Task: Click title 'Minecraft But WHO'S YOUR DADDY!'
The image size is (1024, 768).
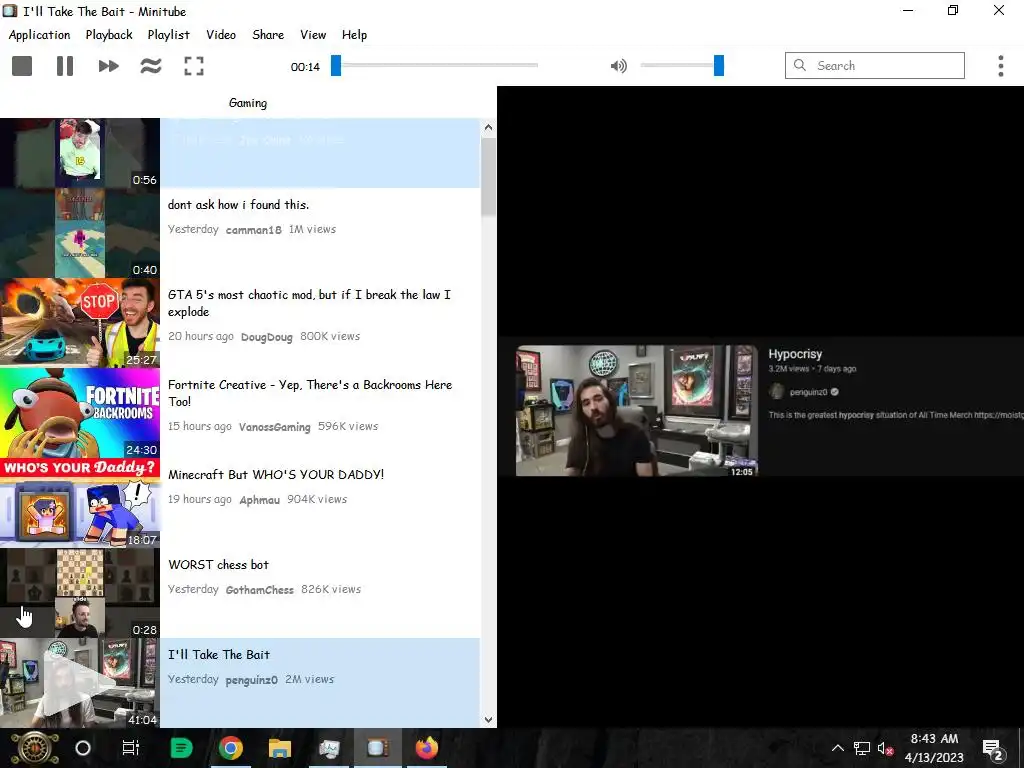Action: [x=276, y=475]
